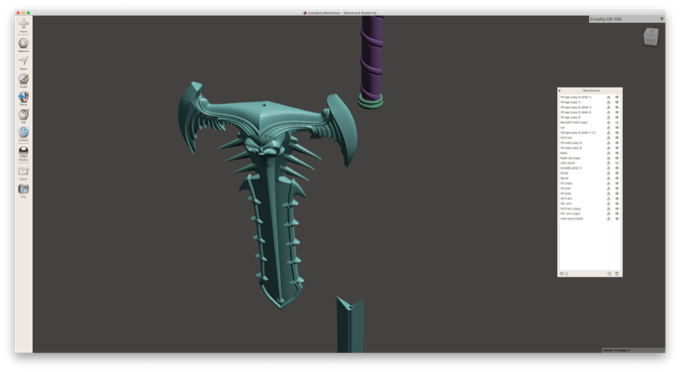
Task: Open the Shaders panel
Action: pos(23,153)
